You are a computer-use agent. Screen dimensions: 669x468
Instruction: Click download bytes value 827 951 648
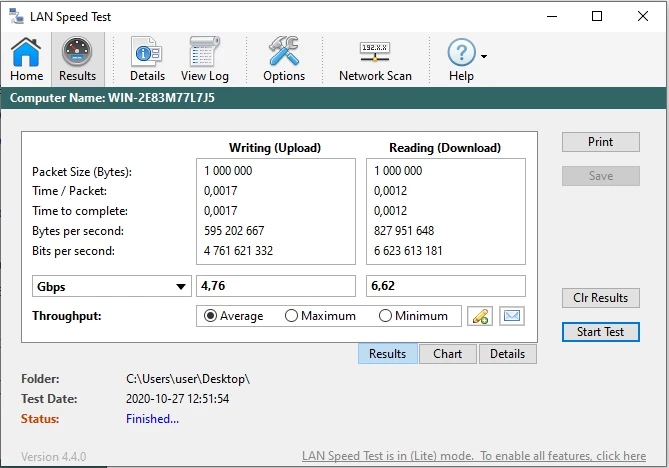point(404,231)
